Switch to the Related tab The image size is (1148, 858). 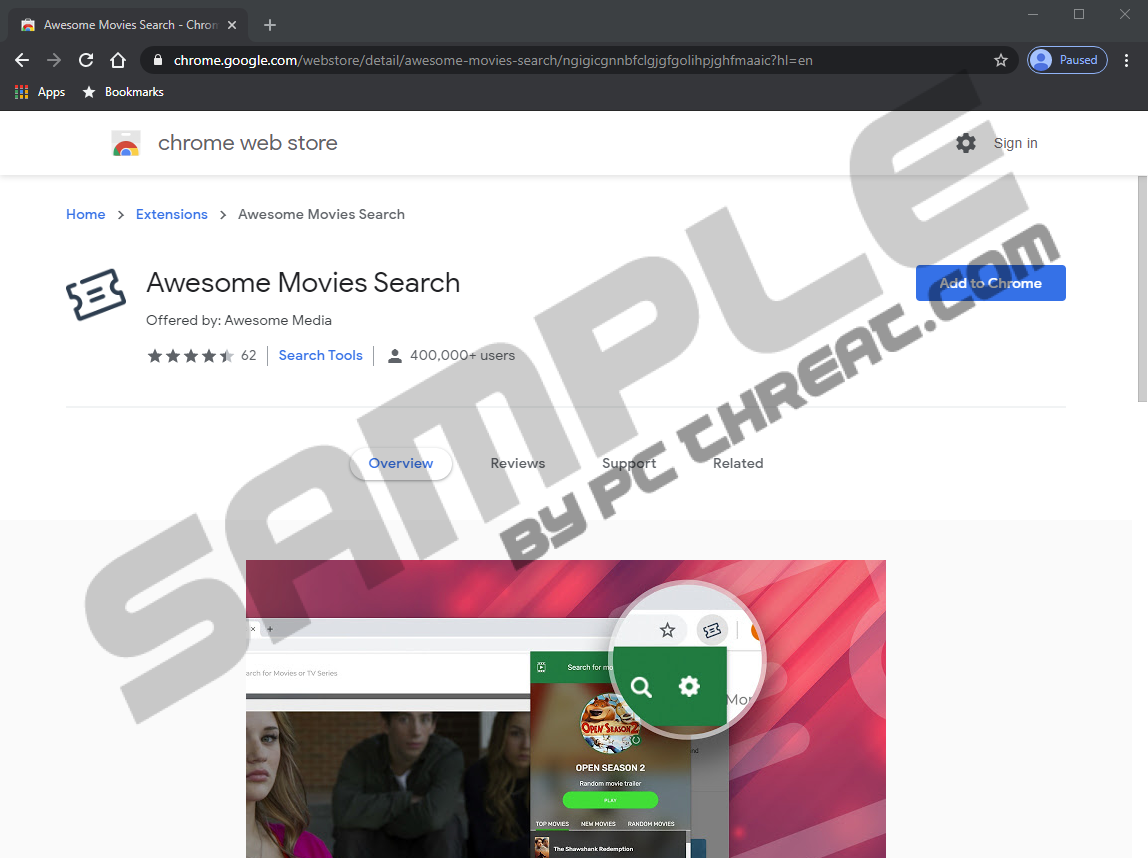click(738, 463)
